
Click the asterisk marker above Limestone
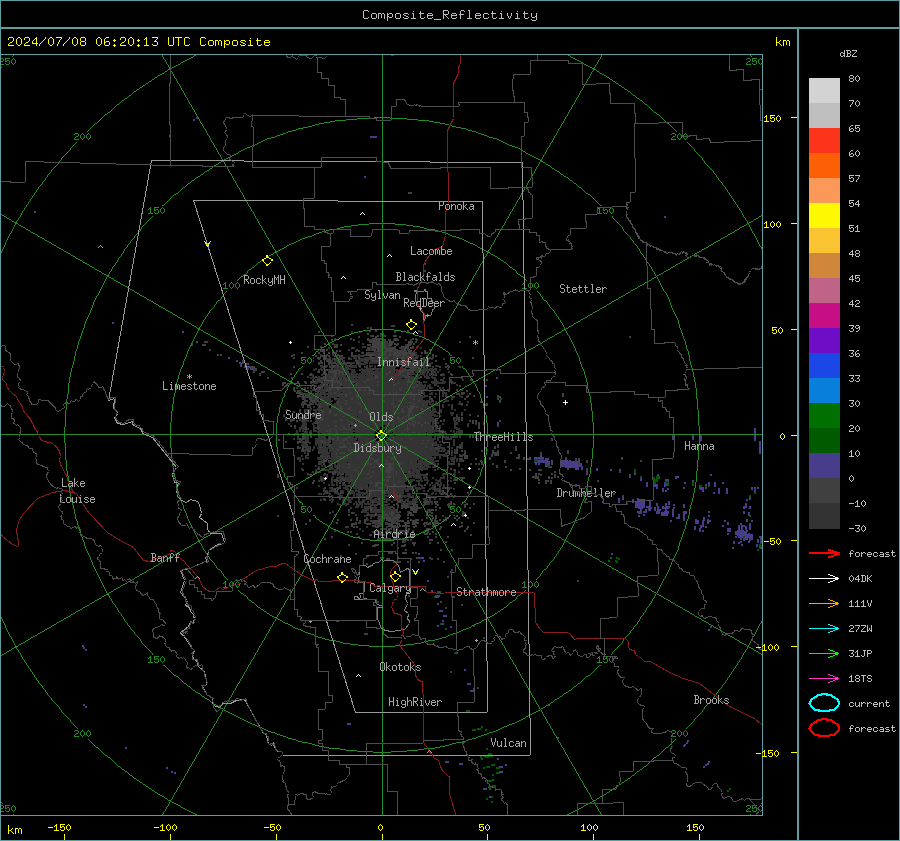click(x=189, y=377)
